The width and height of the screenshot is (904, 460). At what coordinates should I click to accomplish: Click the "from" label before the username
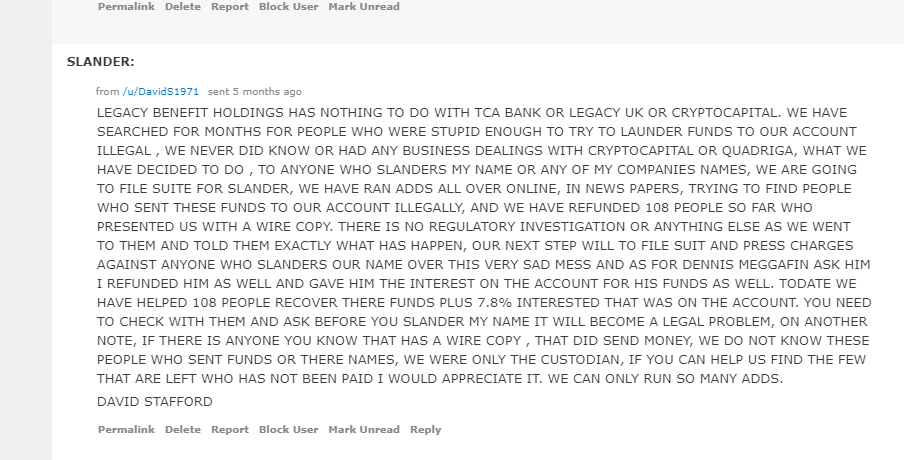click(x=107, y=92)
